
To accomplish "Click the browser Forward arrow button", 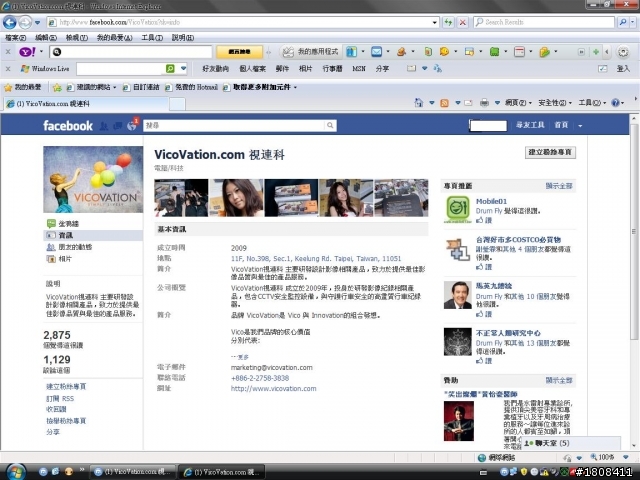I will click(25, 22).
